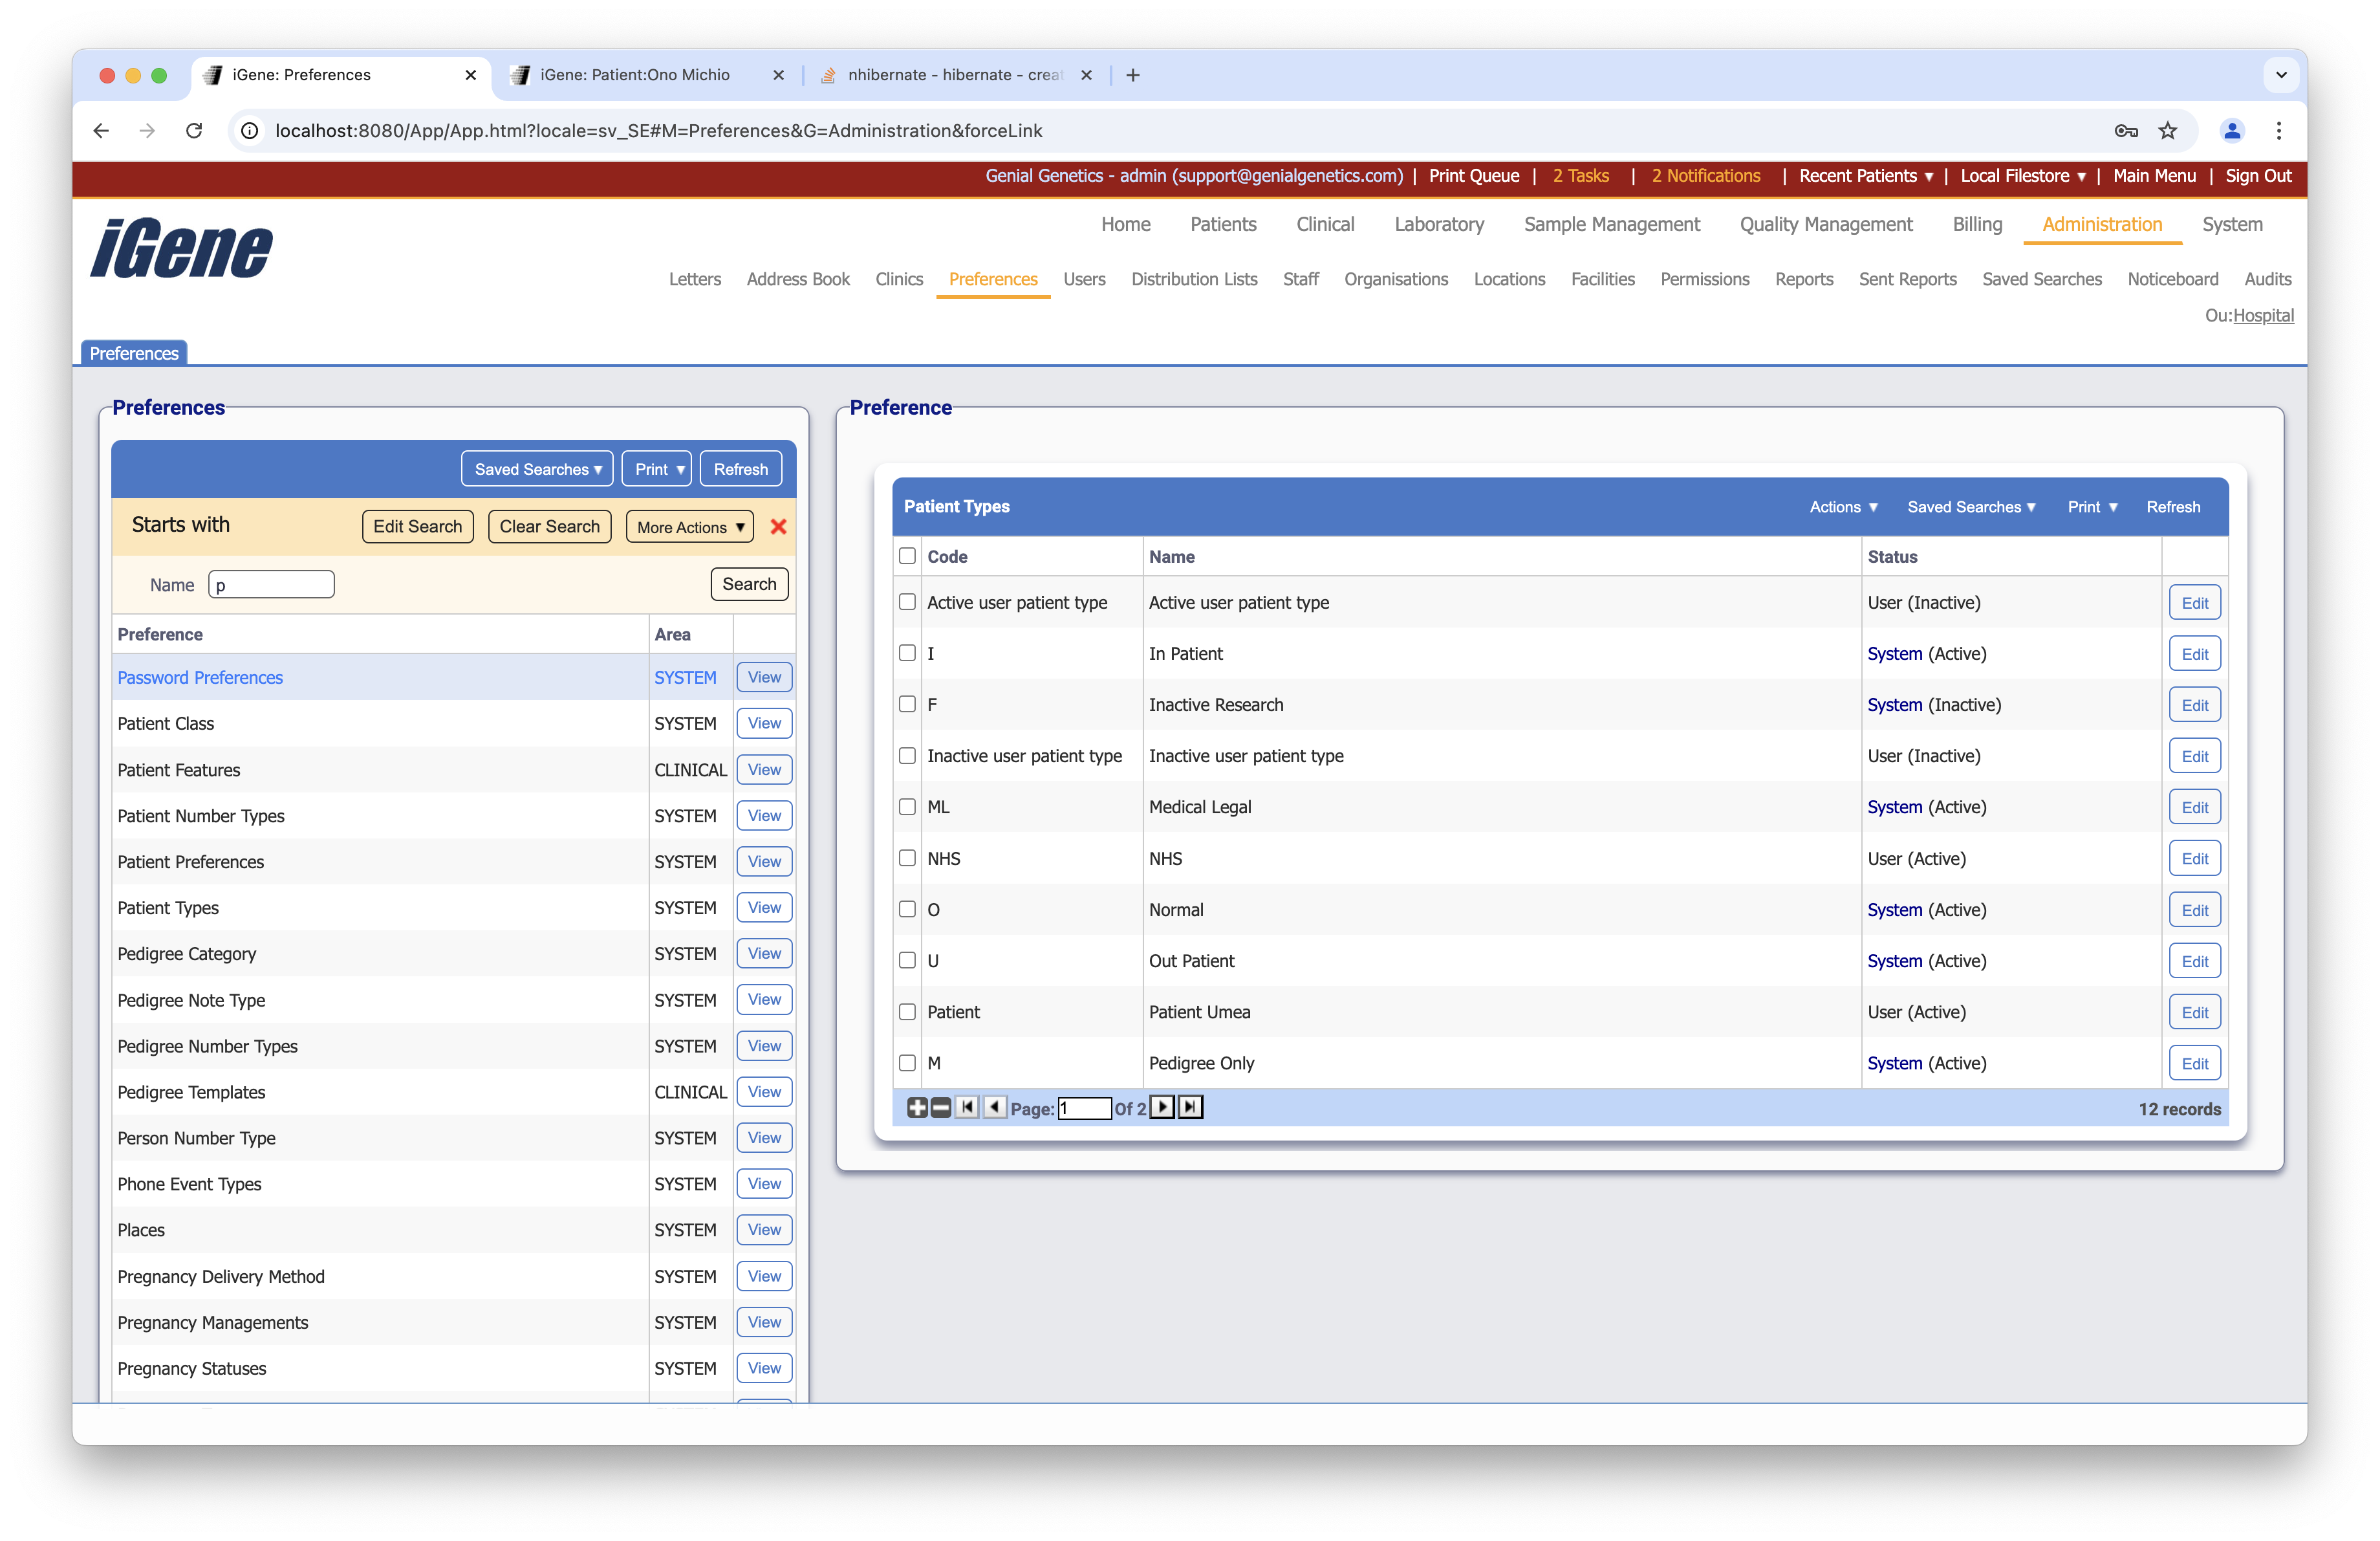Jump to last page of Patient Types
This screenshot has width=2380, height=1541.
coord(1190,1107)
